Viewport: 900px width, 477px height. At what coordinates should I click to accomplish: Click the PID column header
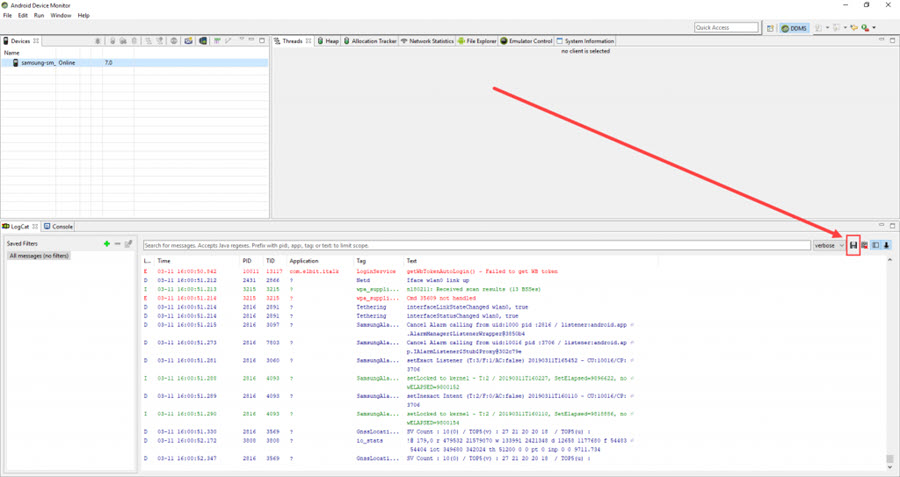click(247, 261)
